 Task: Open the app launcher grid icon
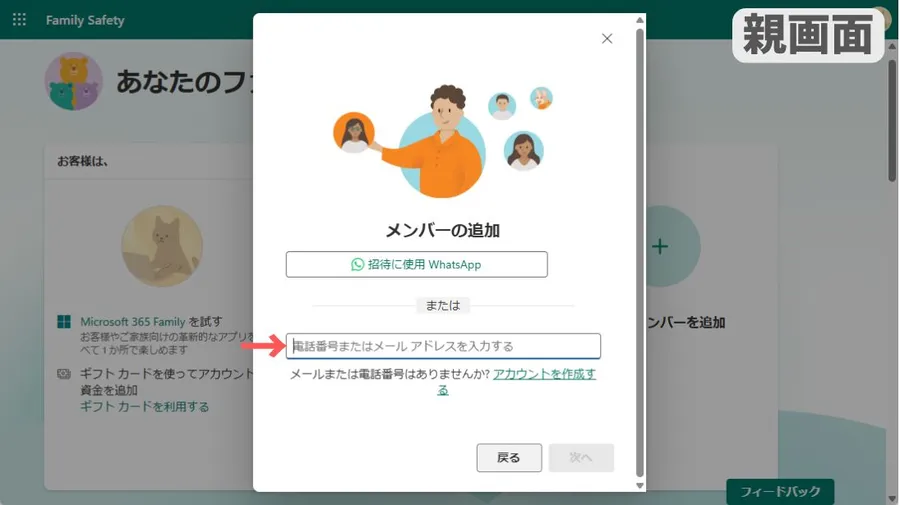[19, 20]
